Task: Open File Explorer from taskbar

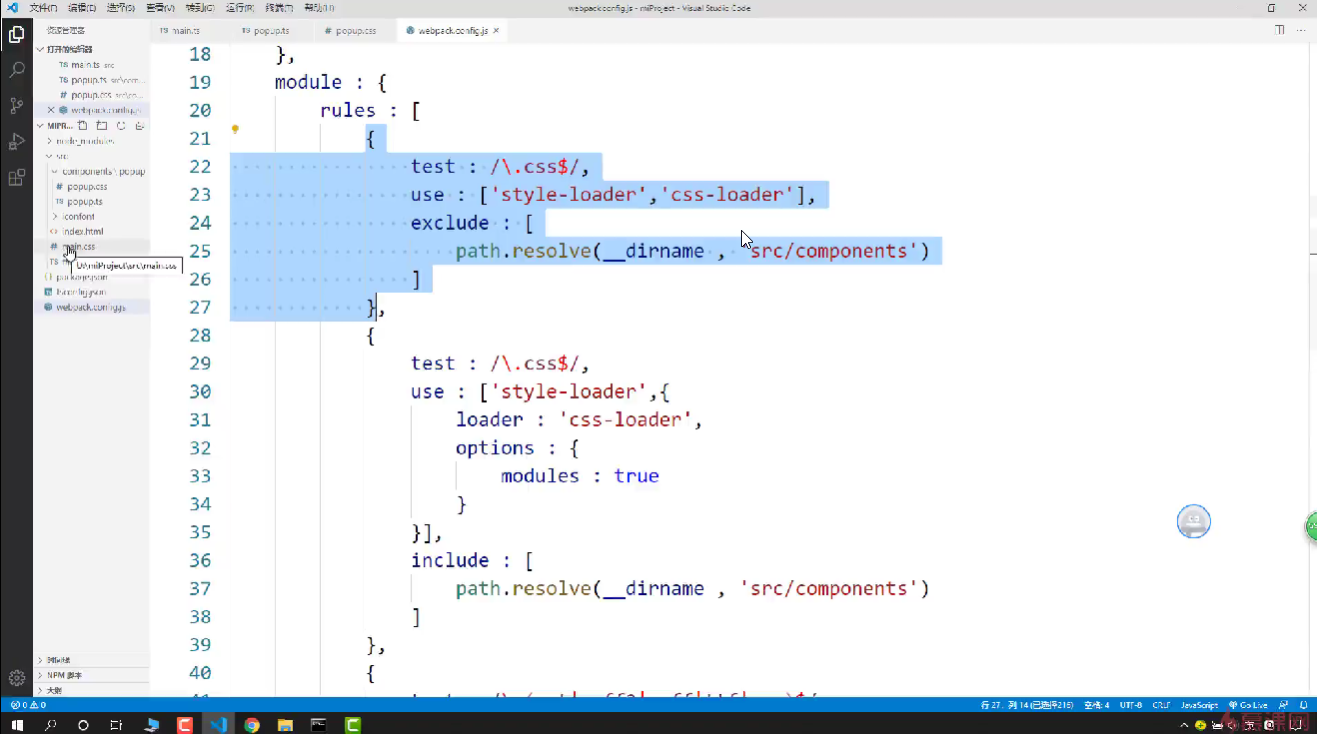Action: click(285, 725)
